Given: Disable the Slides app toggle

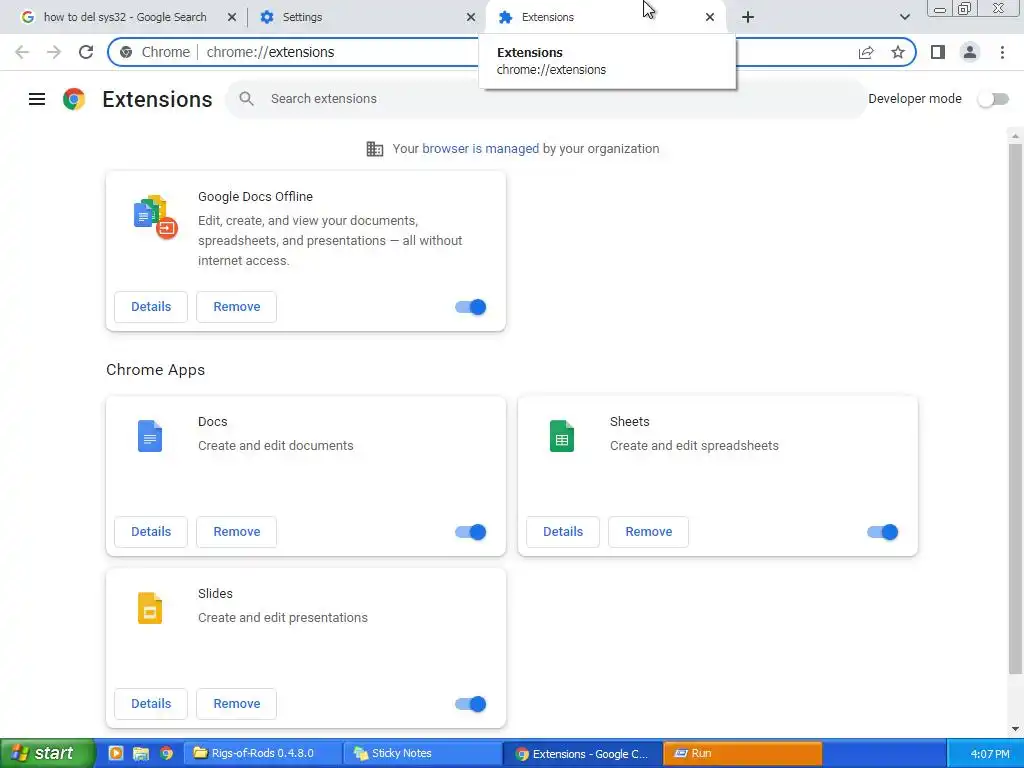Looking at the screenshot, I should (471, 704).
